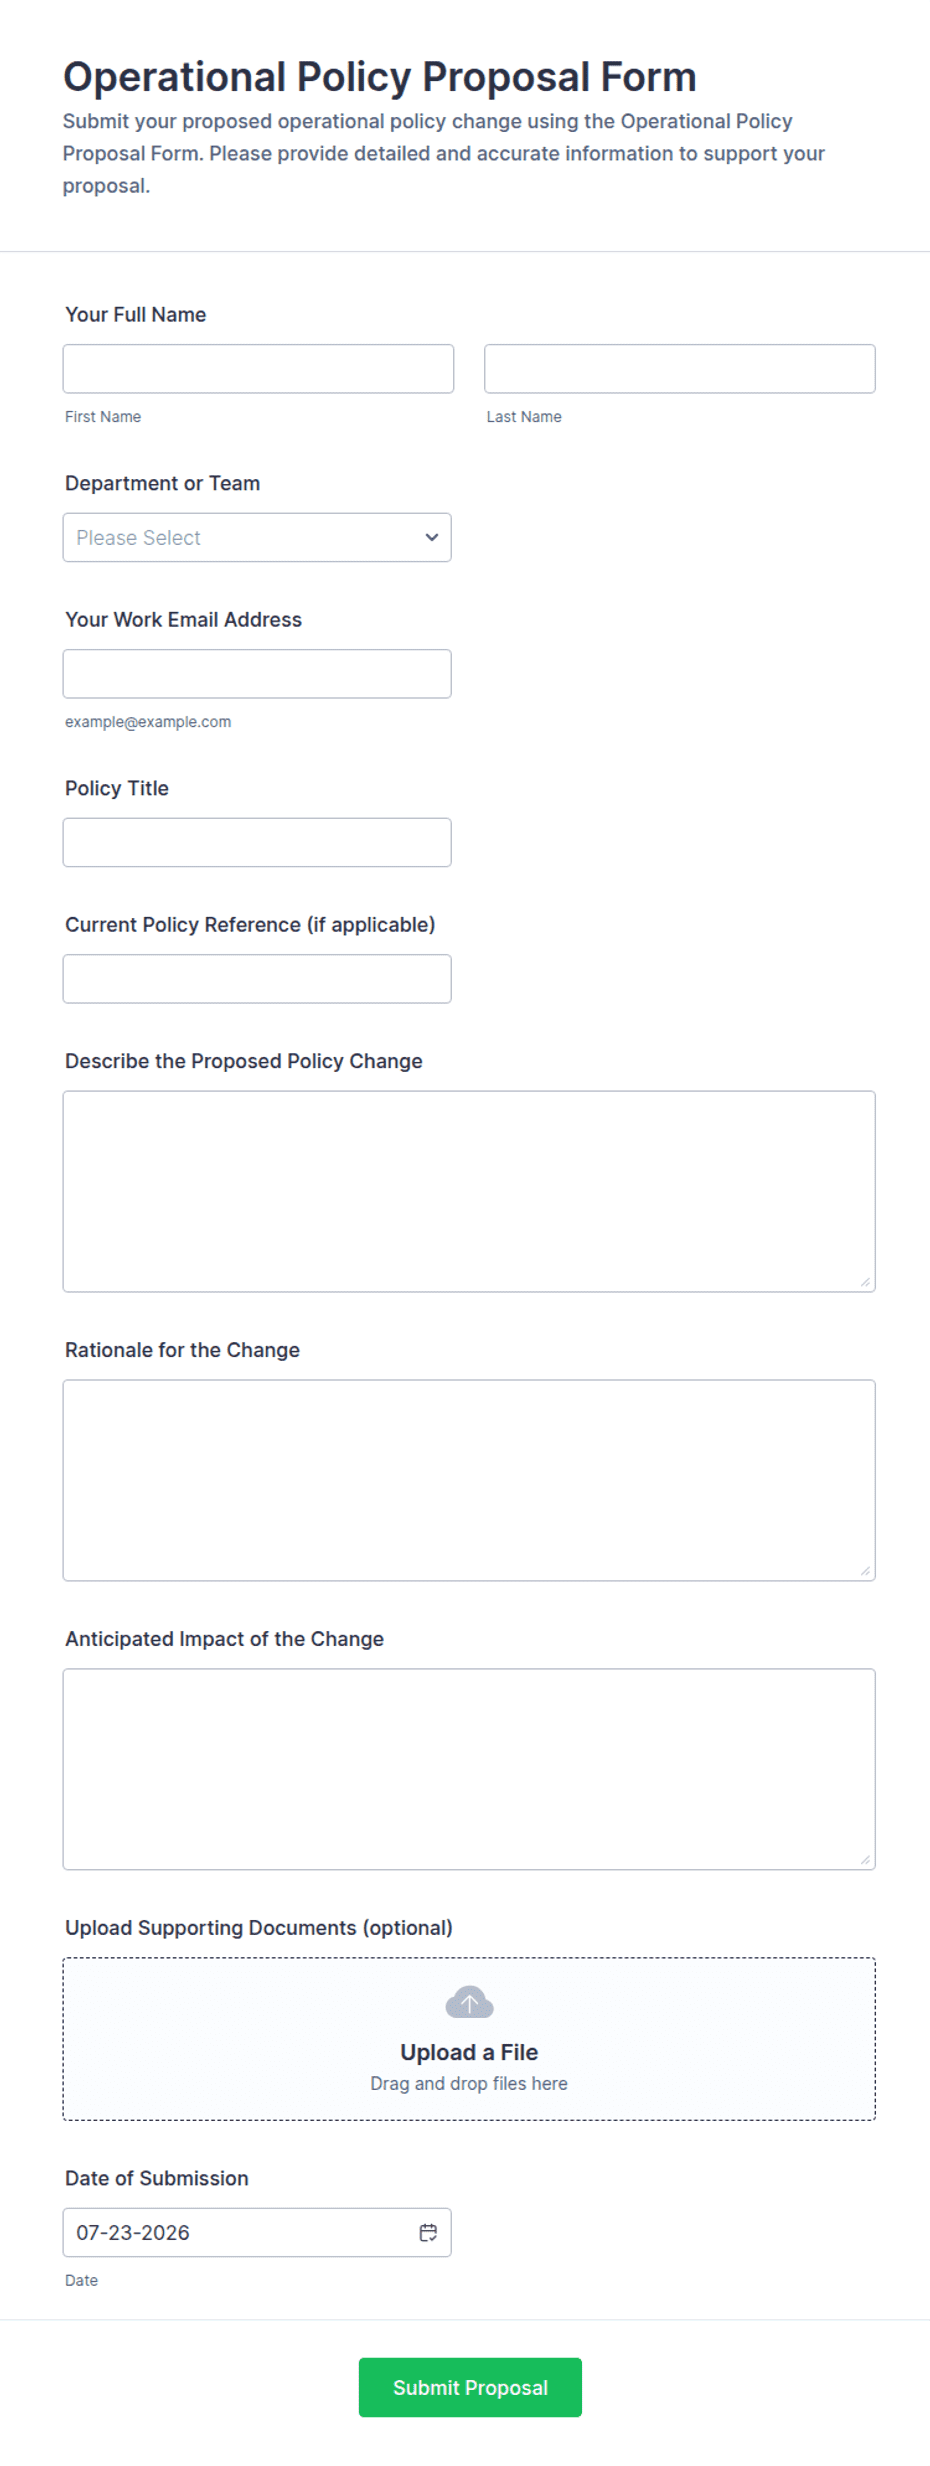930x2466 pixels.
Task: Click the resize handle of Rationale textarea
Action: (x=865, y=1571)
